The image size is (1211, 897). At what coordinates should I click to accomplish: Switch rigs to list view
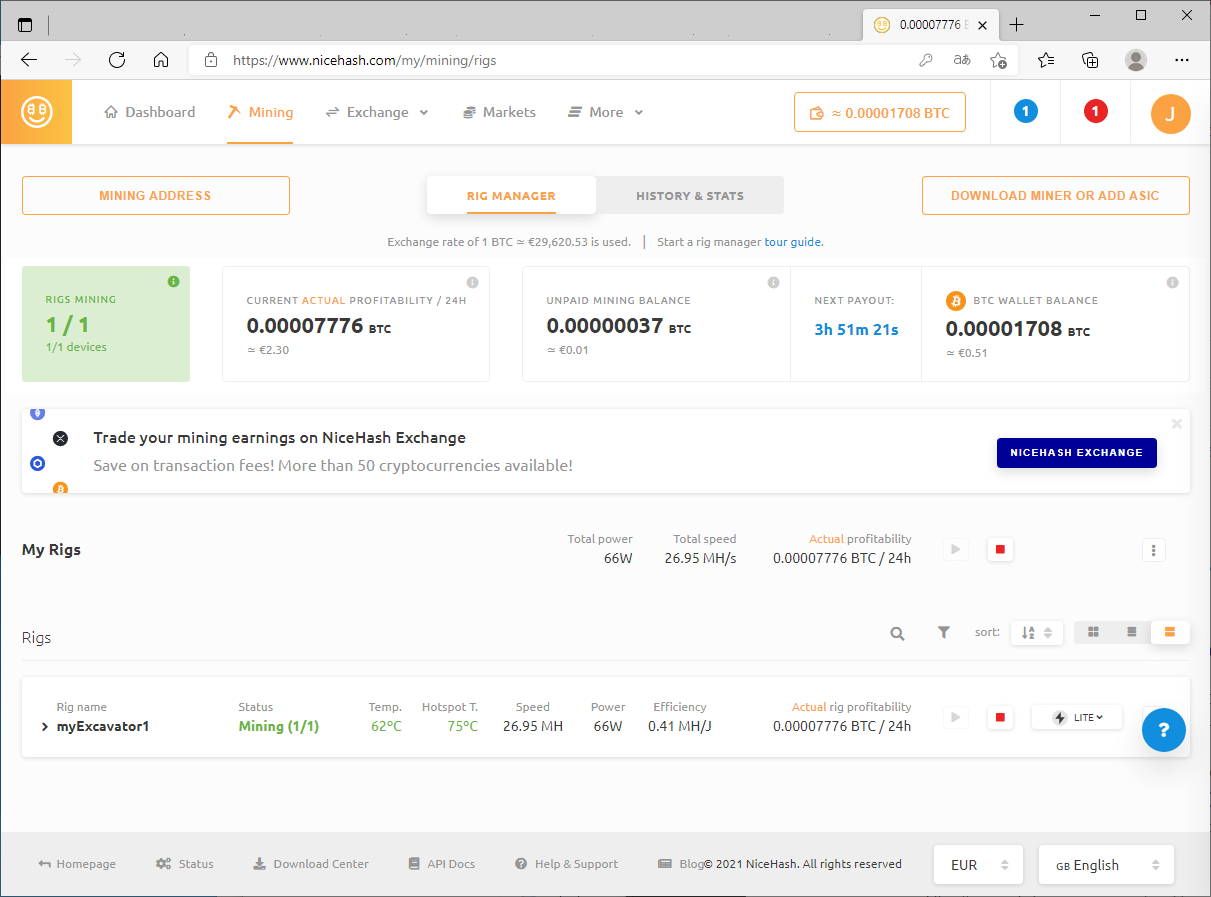pos(1132,632)
